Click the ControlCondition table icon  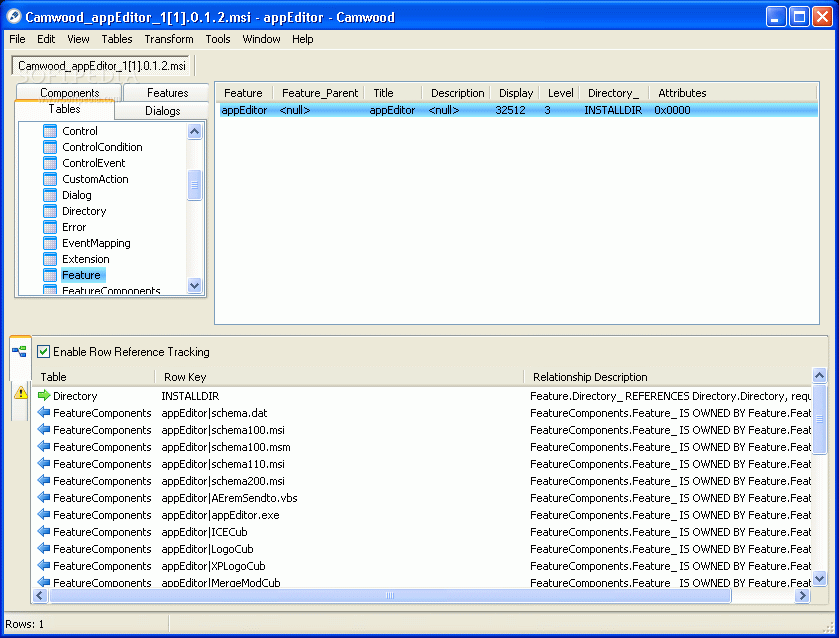coord(50,147)
